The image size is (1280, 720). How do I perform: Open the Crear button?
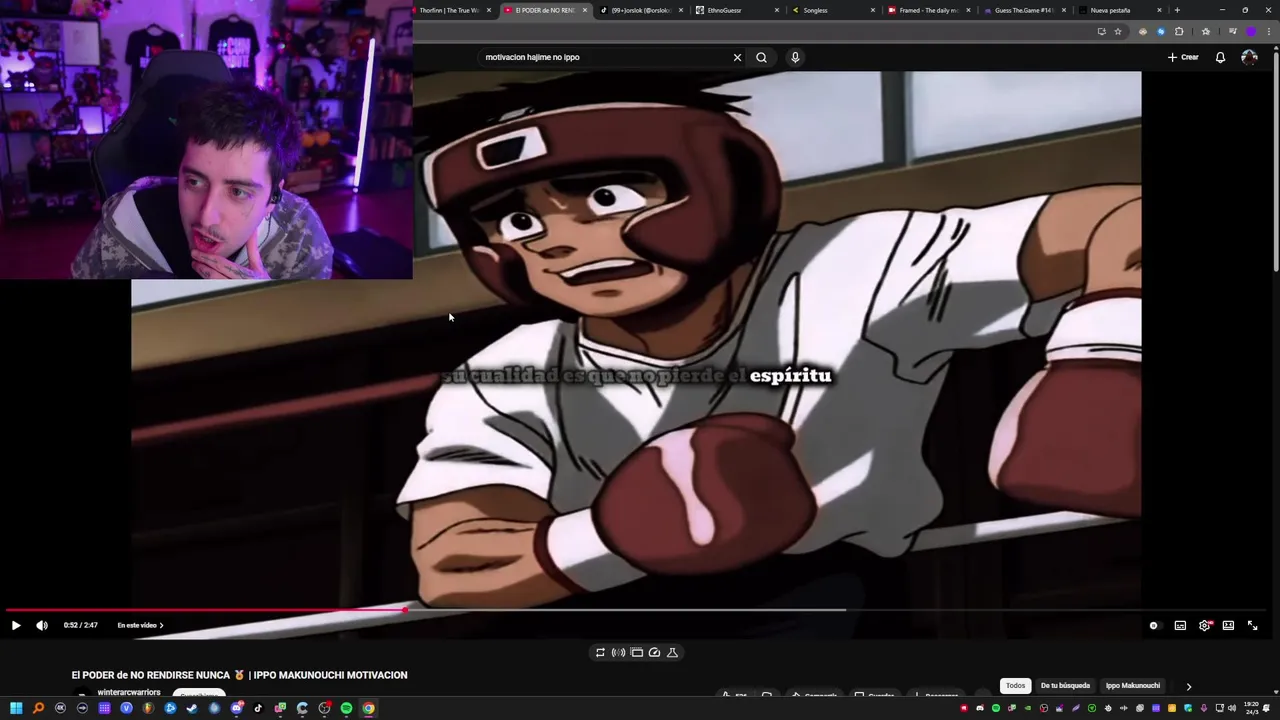pyautogui.click(x=1183, y=57)
